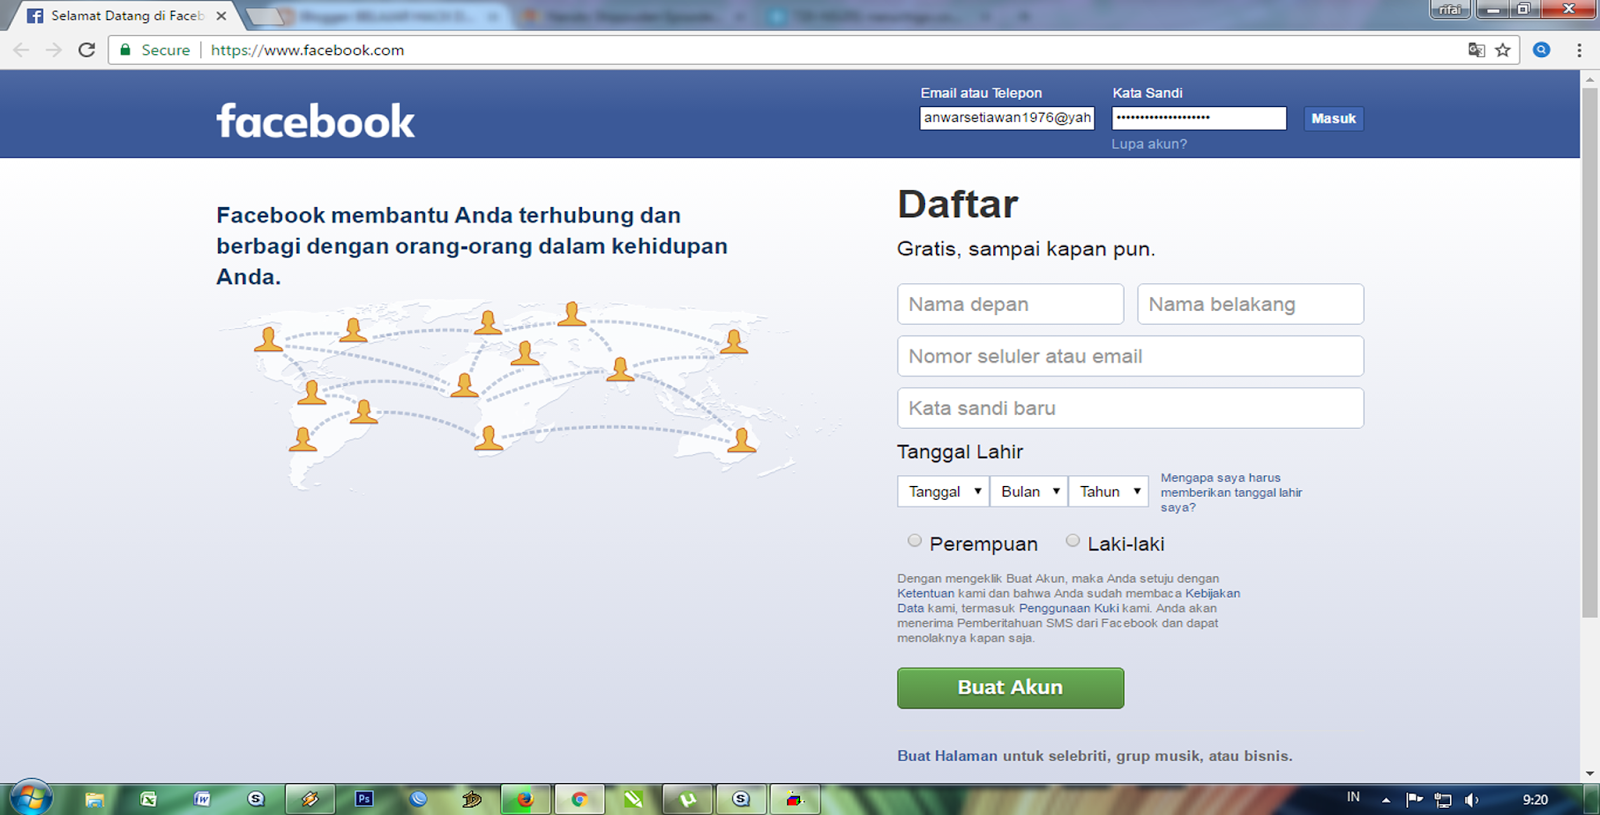Open the Chrome three-dot menu

pyautogui.click(x=1579, y=50)
